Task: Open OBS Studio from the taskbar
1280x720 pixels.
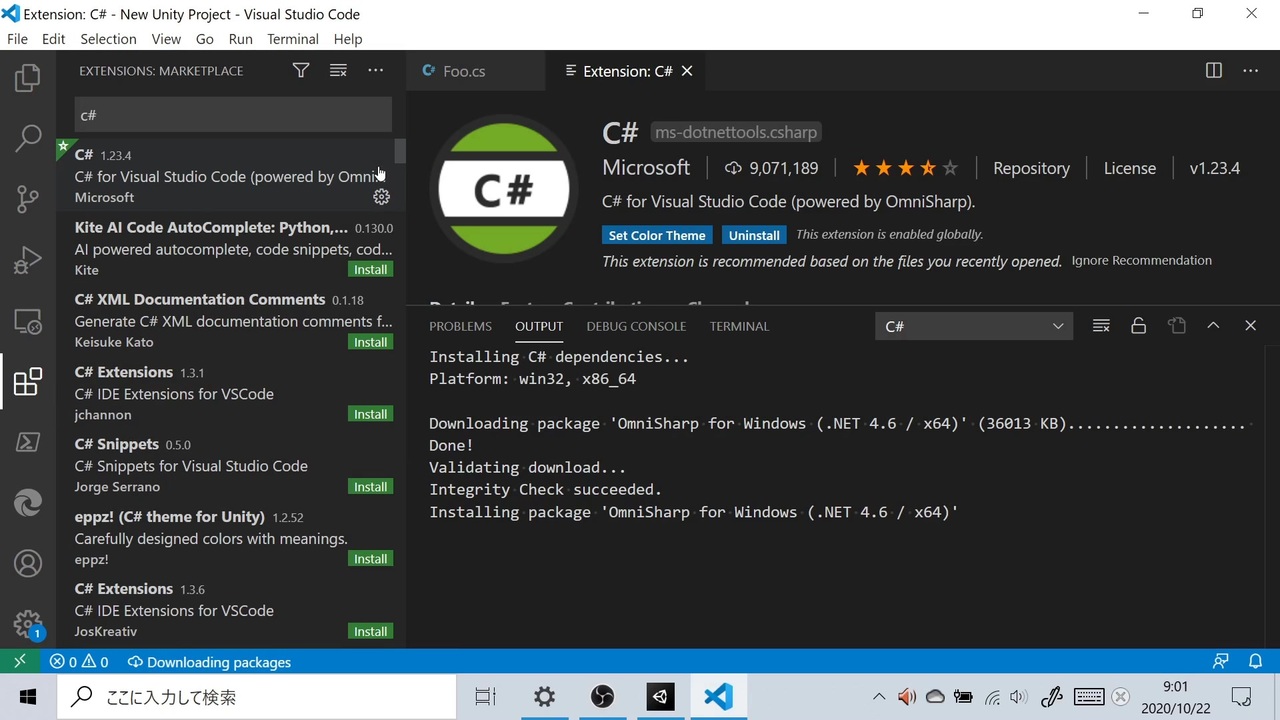Action: coord(602,697)
